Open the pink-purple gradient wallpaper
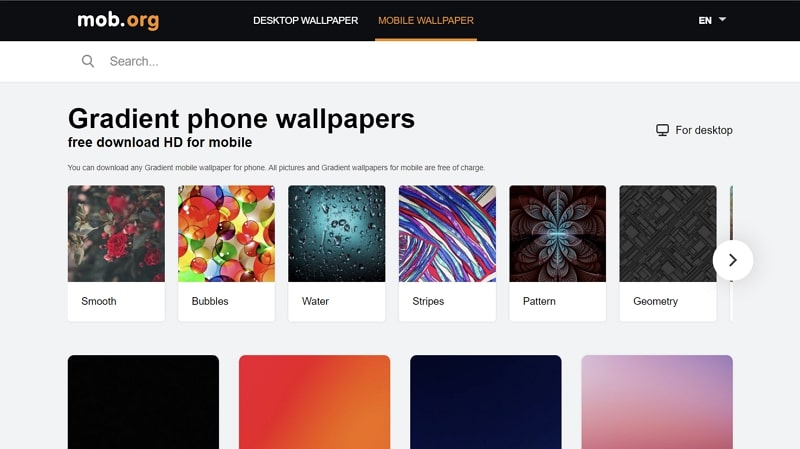The width and height of the screenshot is (800, 449). (x=657, y=402)
